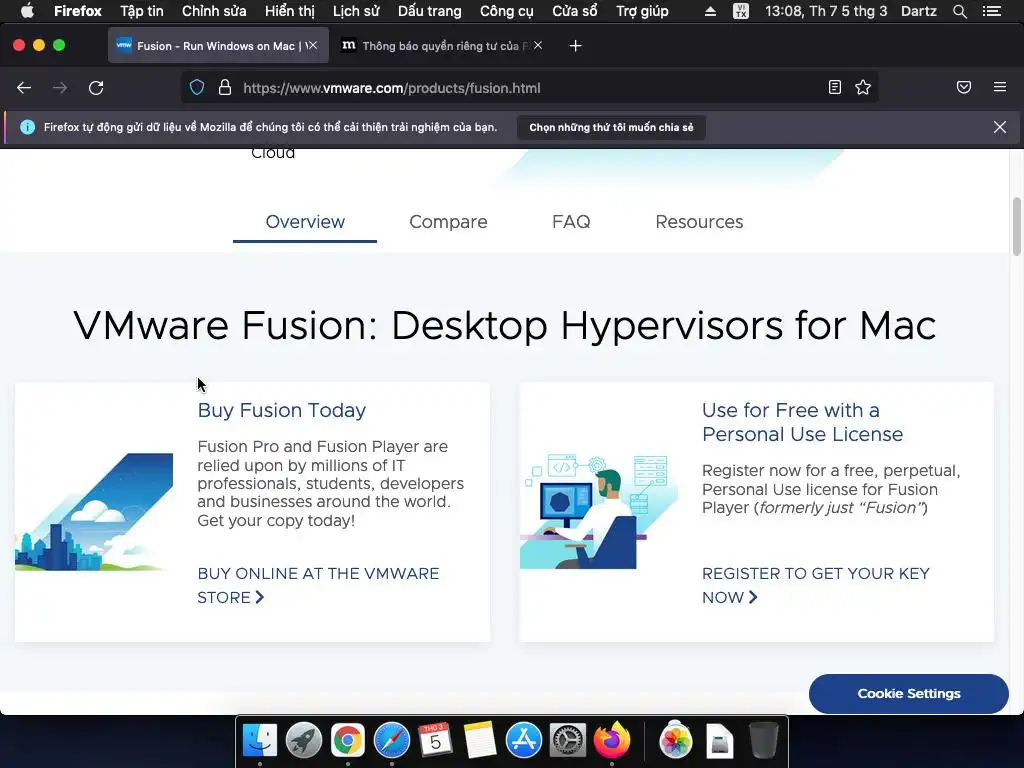This screenshot has height=768, width=1024.
Task: Go back with the browser back arrow
Action: click(x=24, y=88)
